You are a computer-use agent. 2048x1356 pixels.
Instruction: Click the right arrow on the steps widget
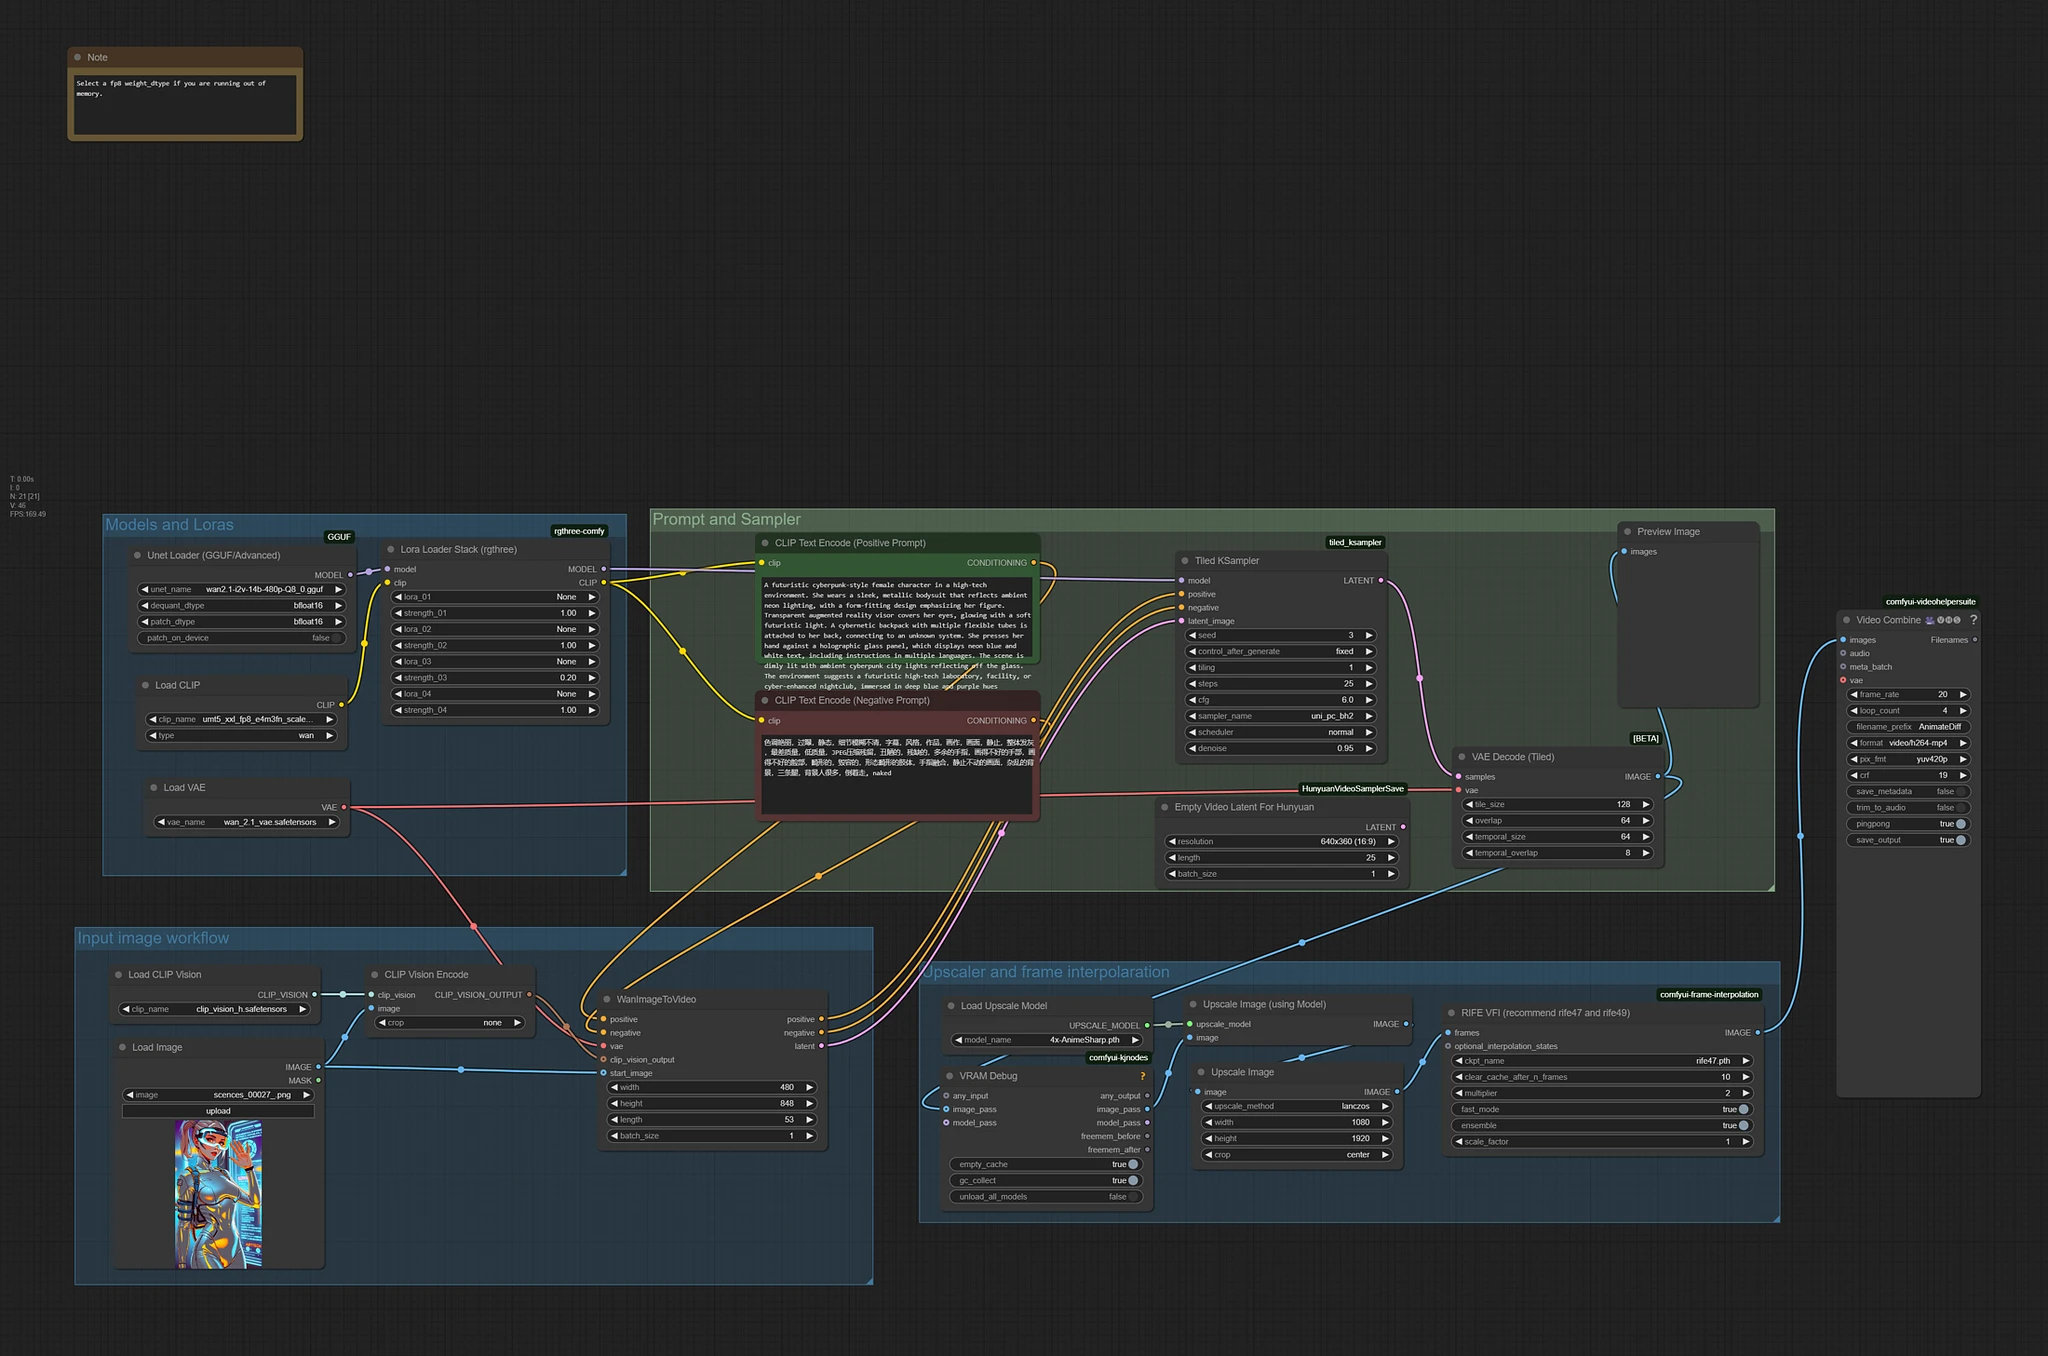point(1369,684)
